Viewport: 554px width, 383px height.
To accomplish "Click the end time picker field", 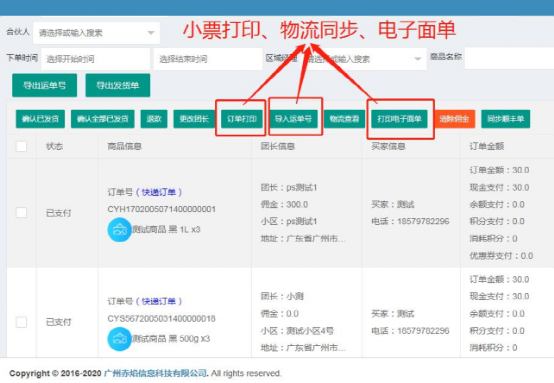I will (208, 59).
